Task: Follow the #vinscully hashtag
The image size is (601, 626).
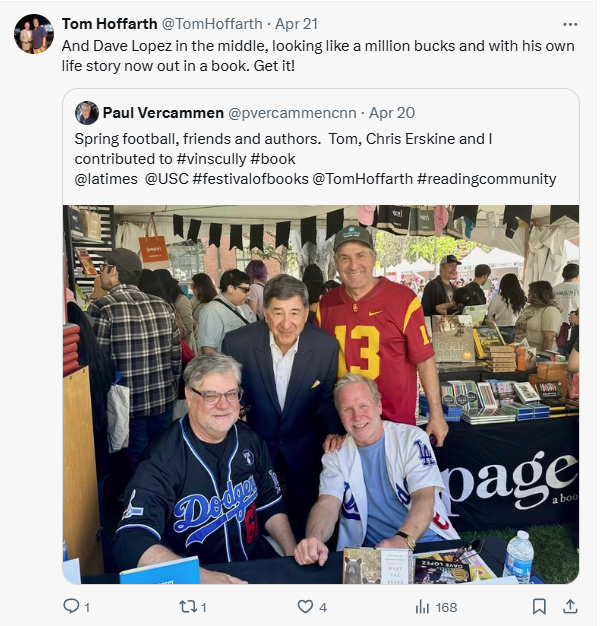Action: click(x=211, y=159)
